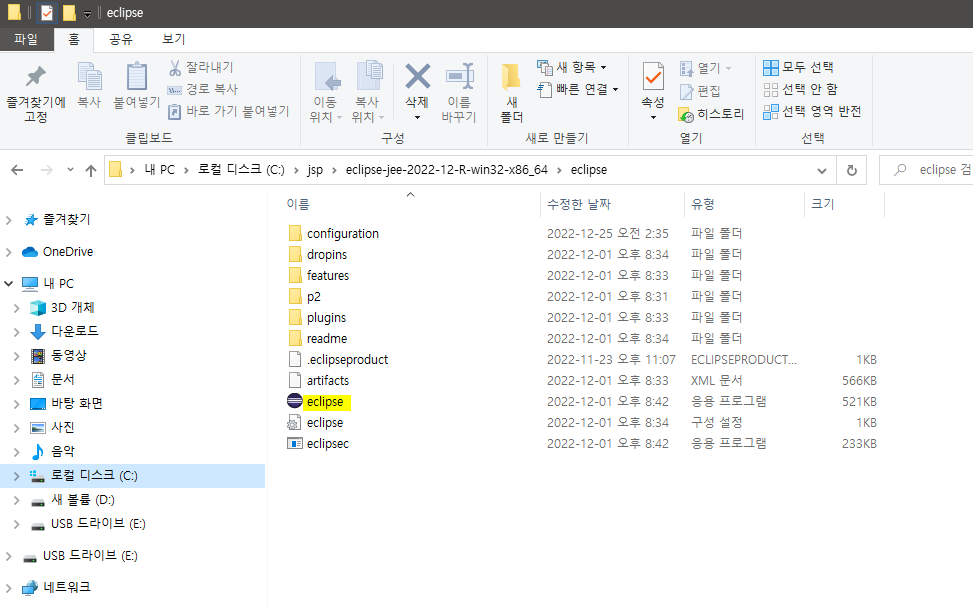Expand the 네트워크 tree node
973x610 pixels.
click(x=9, y=587)
